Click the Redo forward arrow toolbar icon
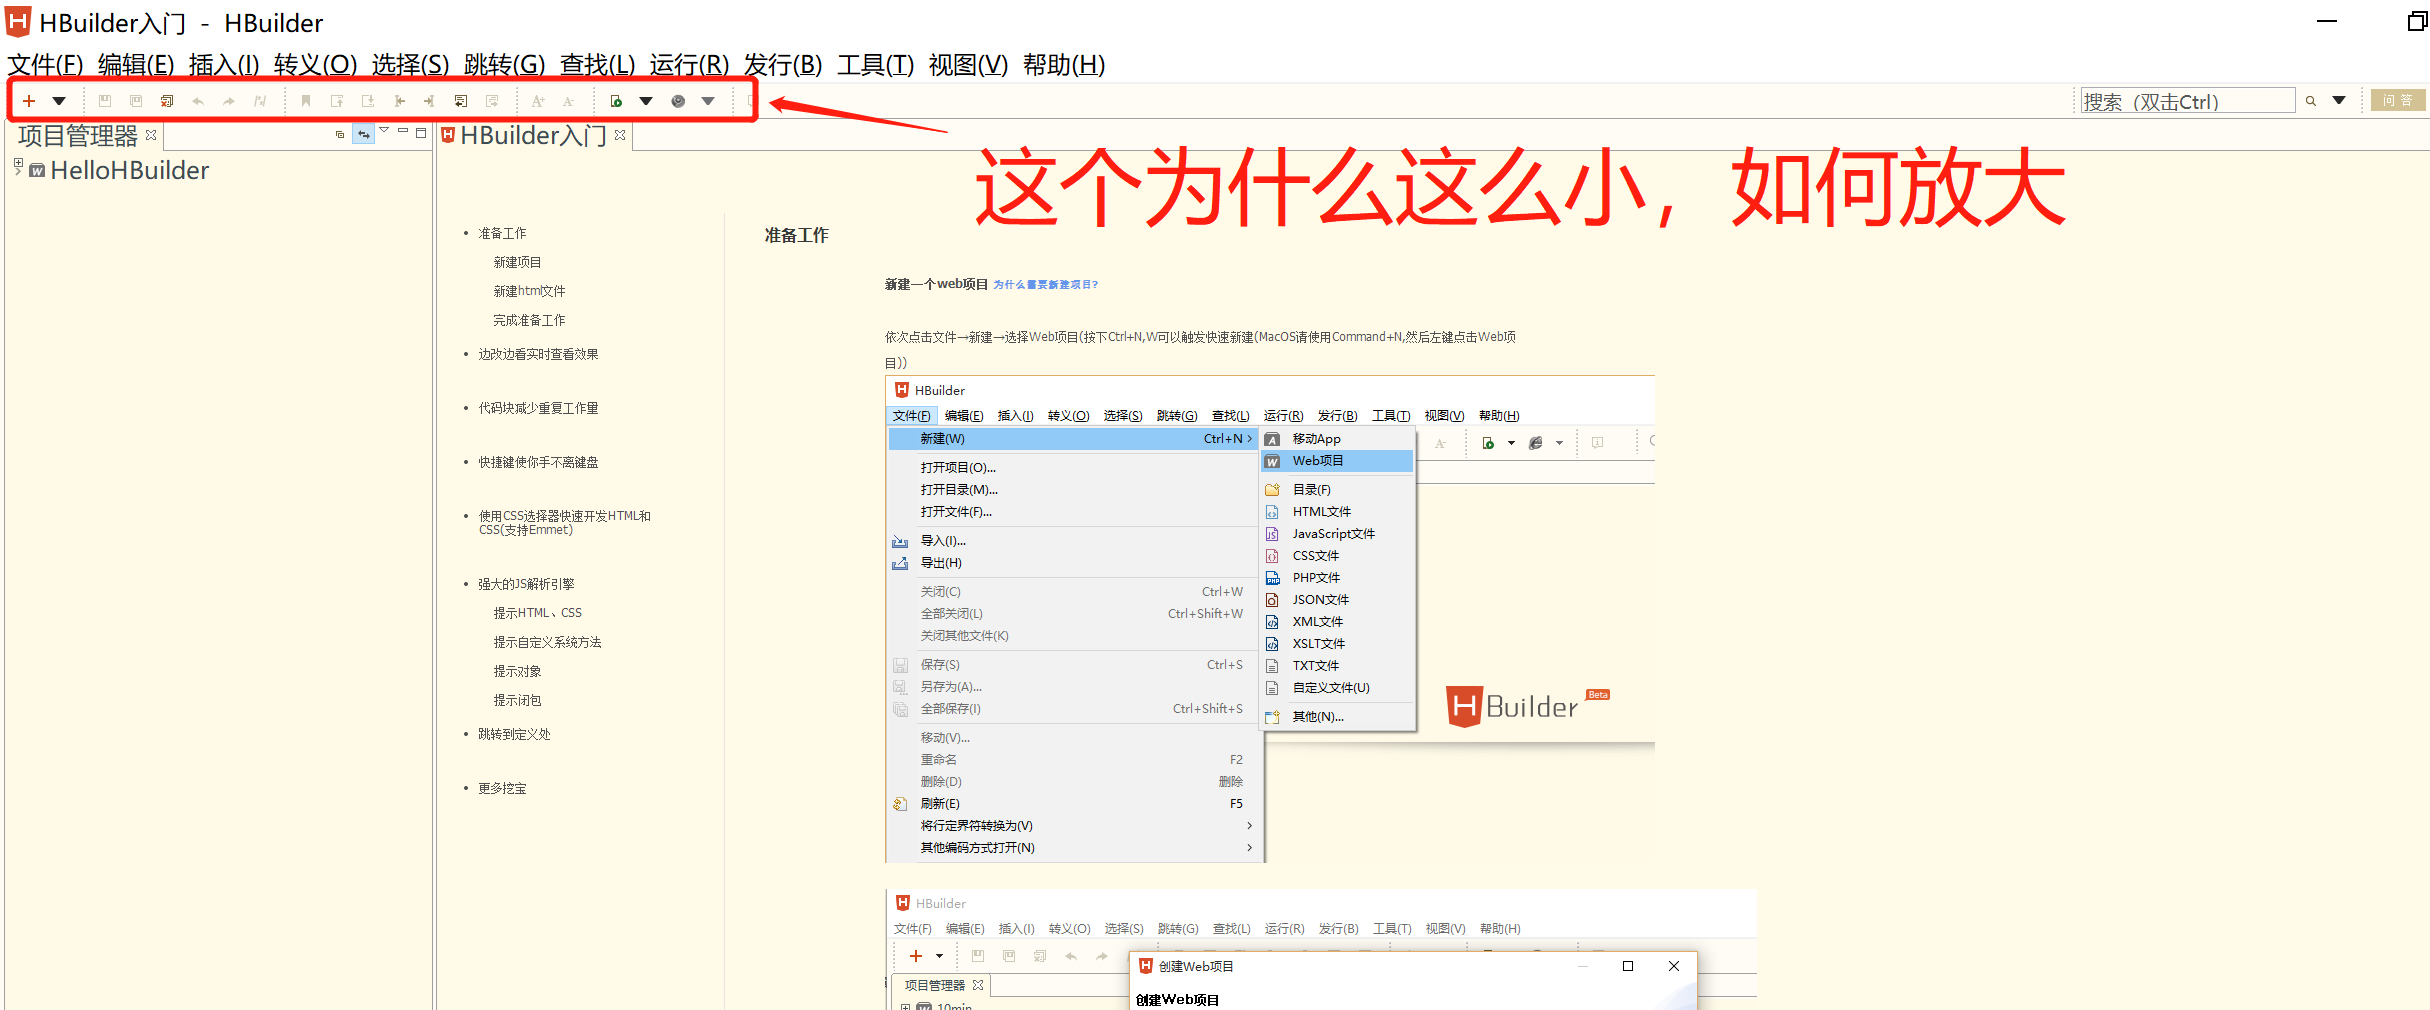The height and width of the screenshot is (1010, 2430). pos(229,101)
